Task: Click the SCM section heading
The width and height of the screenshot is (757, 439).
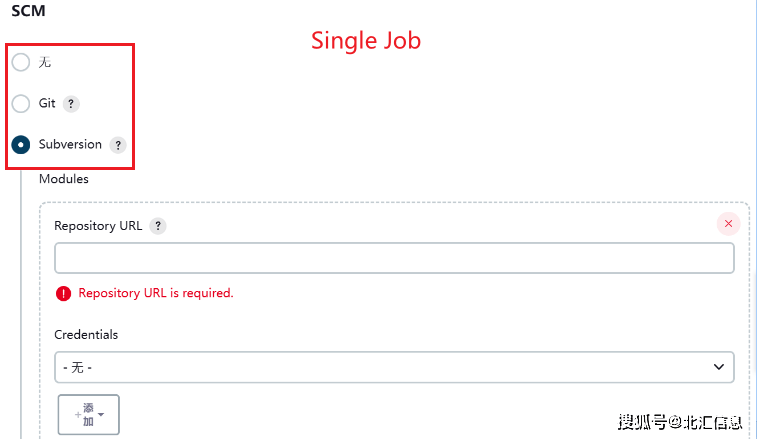Action: click(28, 11)
